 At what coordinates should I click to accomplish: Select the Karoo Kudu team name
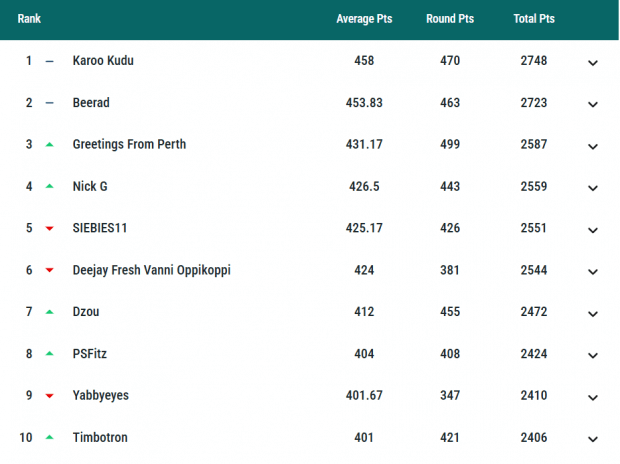point(103,61)
